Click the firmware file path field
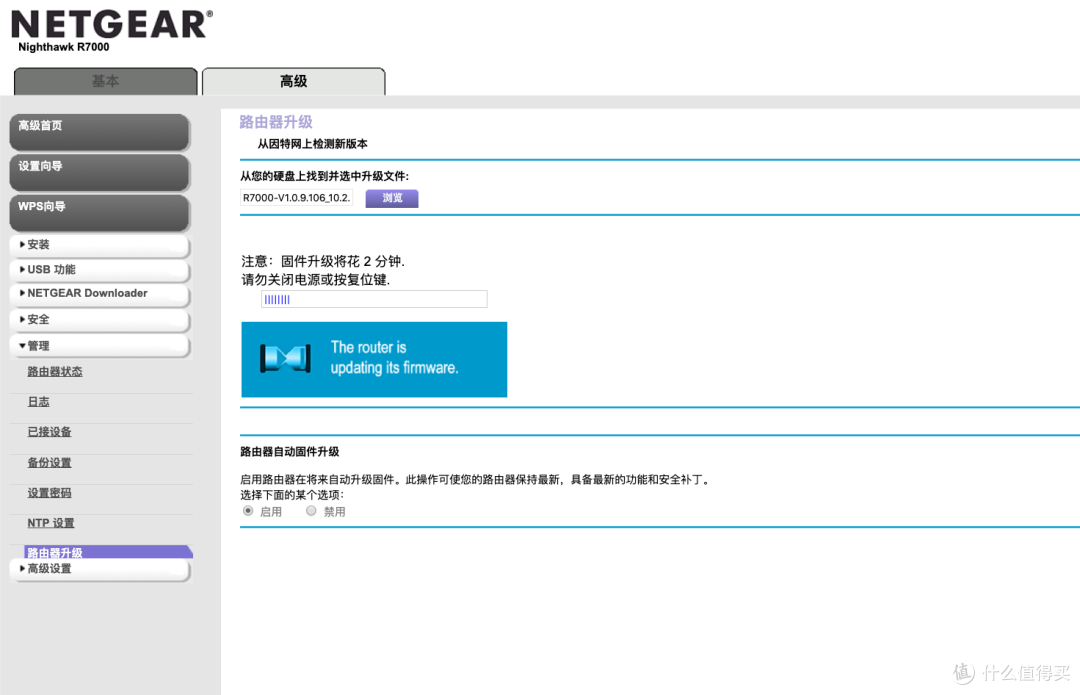1080x695 pixels. tap(297, 198)
